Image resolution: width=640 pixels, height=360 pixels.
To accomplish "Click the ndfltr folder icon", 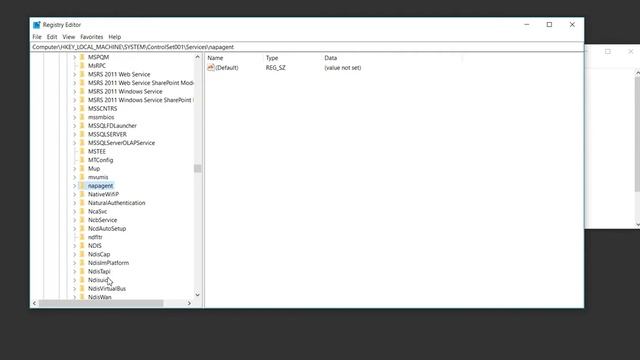I will [x=82, y=237].
